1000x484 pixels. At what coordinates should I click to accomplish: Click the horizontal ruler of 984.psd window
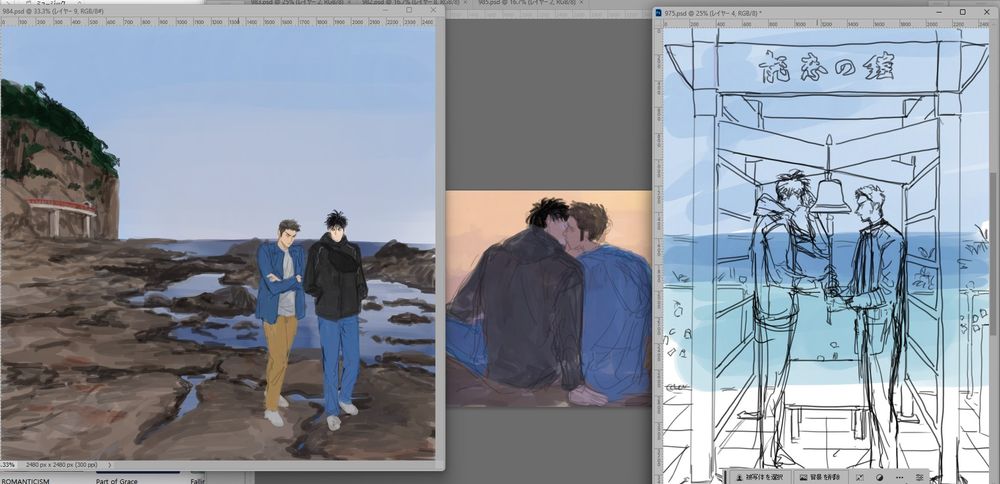(x=217, y=22)
